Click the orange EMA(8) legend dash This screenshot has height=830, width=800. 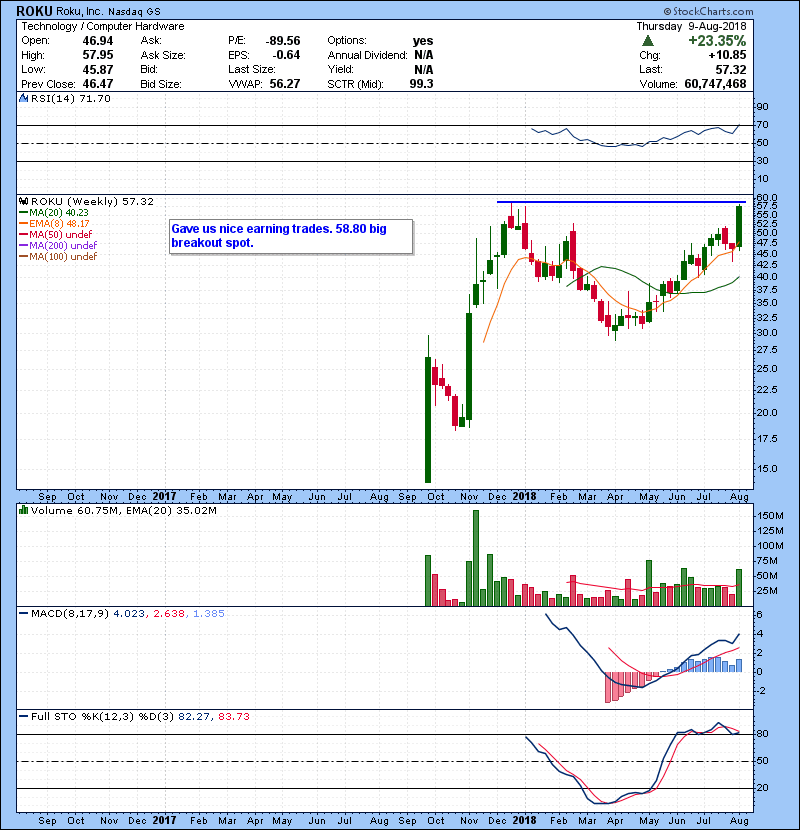pos(24,223)
